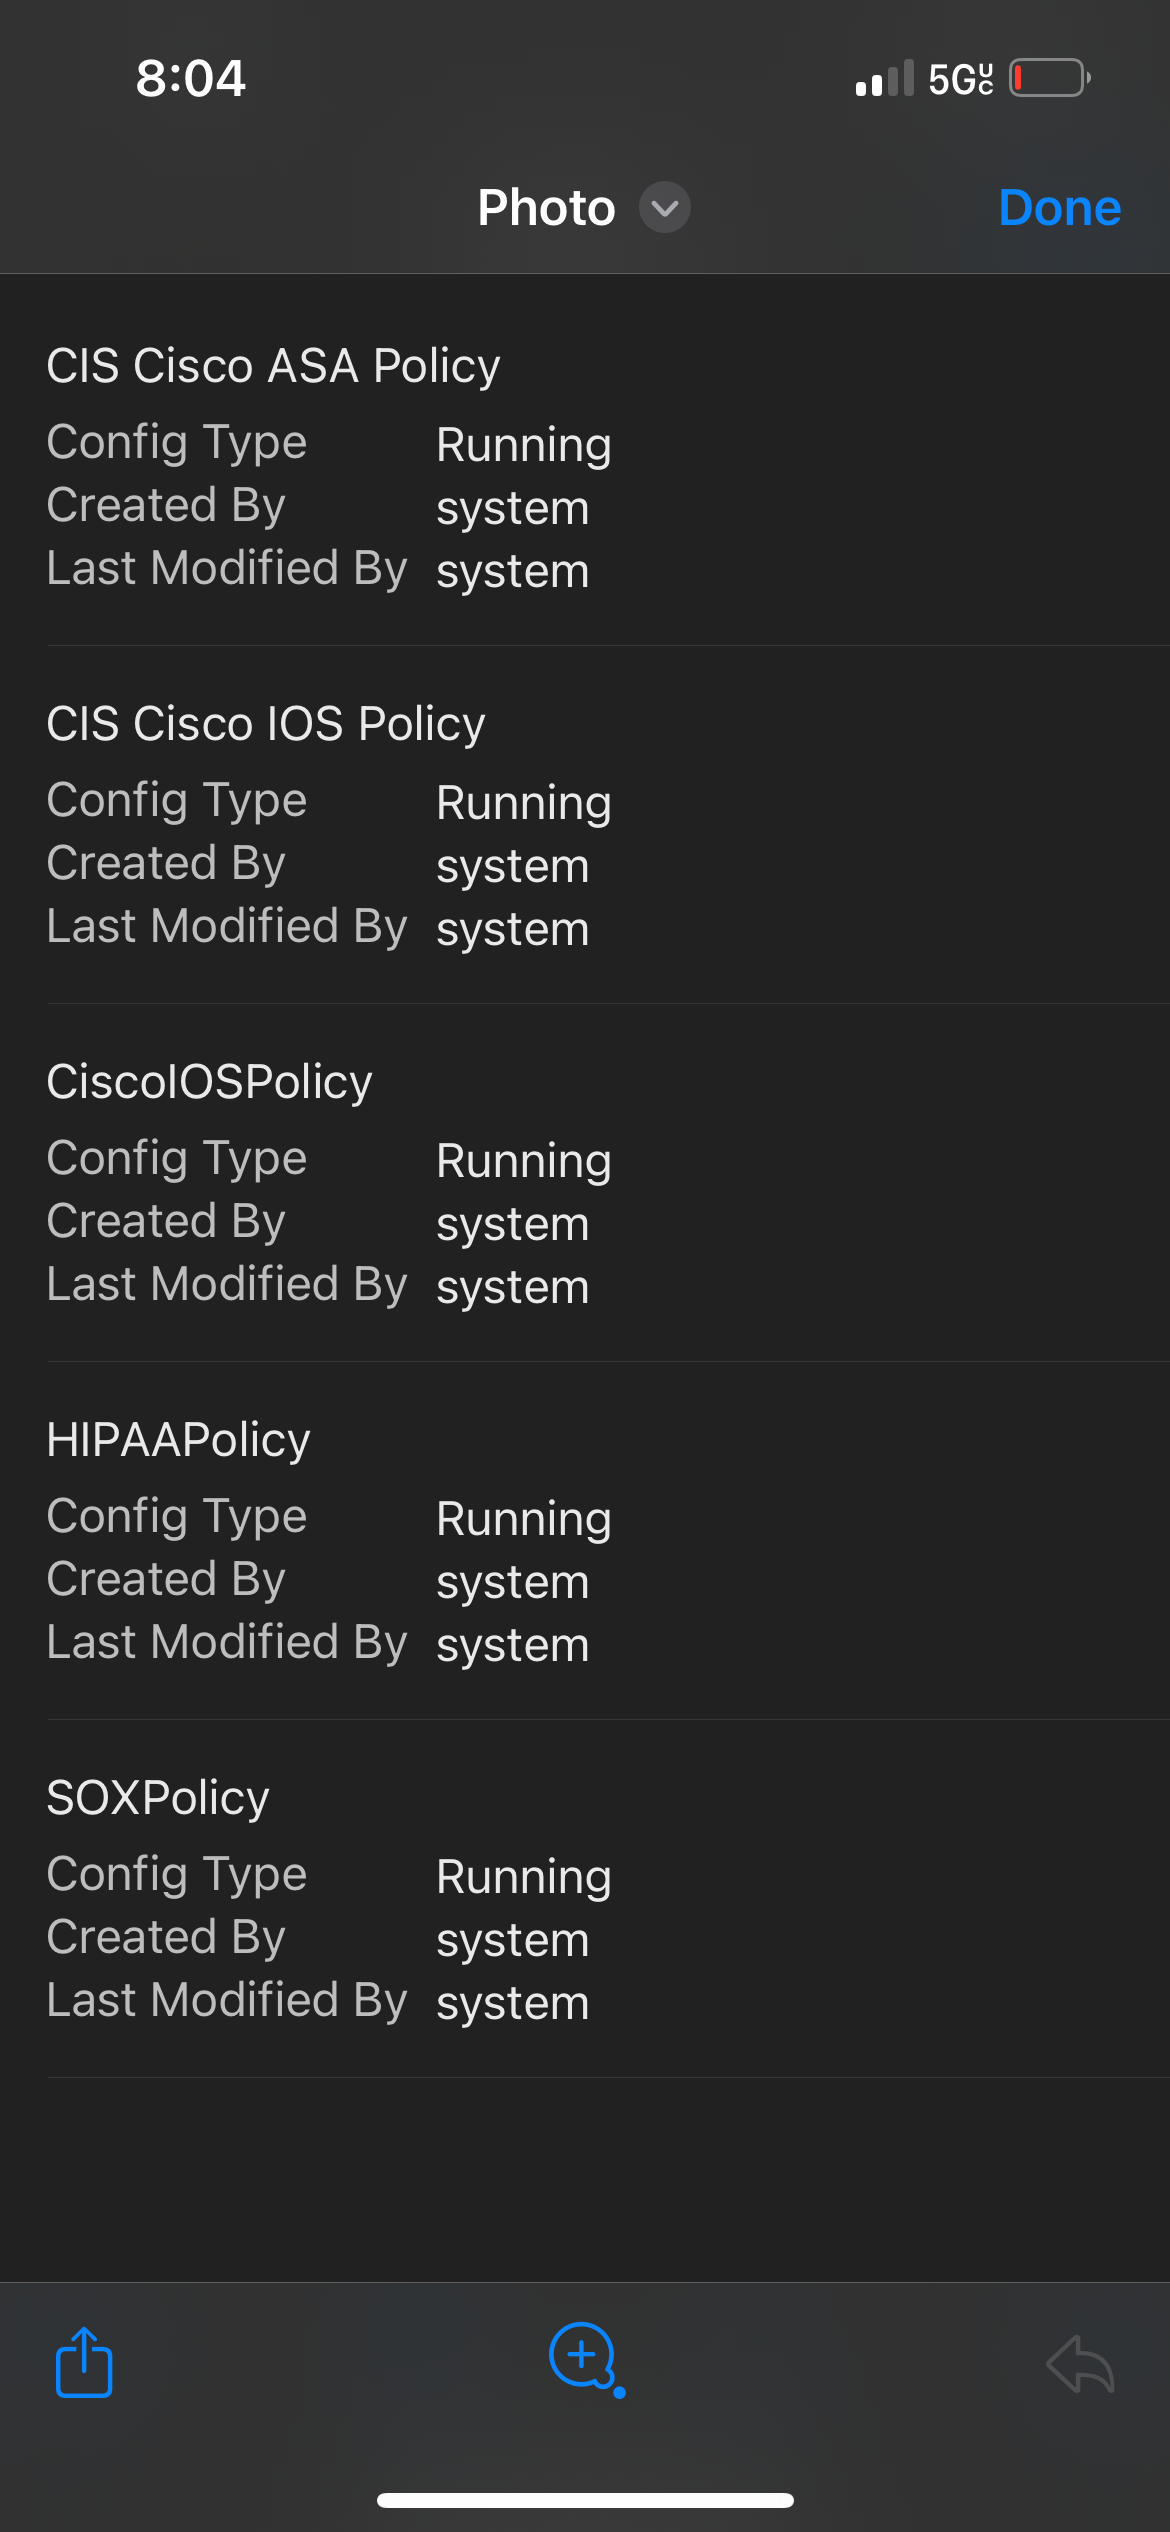Tap Last Modified By under SOXPolicy
This screenshot has height=2532, width=1170.
pyautogui.click(x=227, y=2000)
